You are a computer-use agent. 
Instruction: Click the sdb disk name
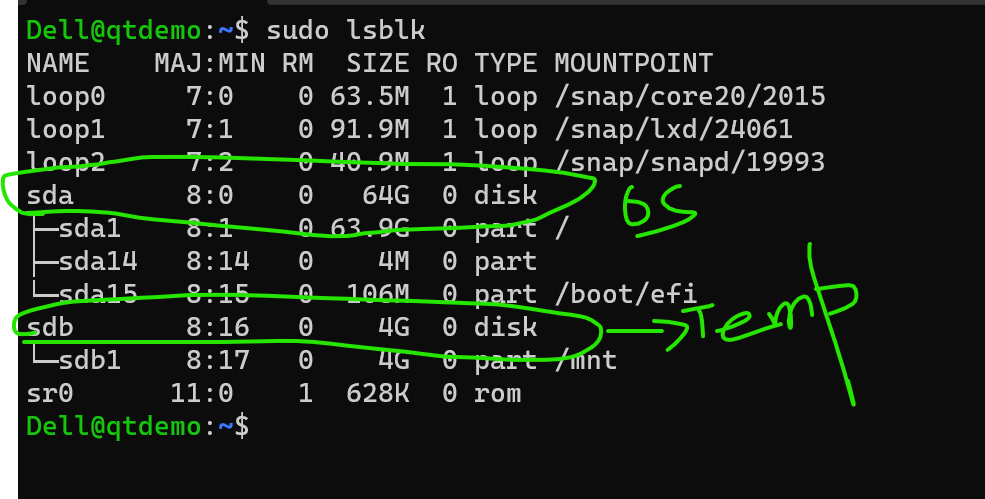click(50, 327)
